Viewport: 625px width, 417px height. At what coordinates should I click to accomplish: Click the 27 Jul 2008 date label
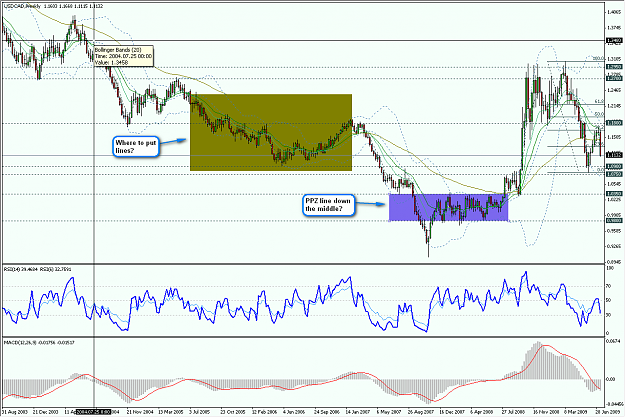click(515, 411)
